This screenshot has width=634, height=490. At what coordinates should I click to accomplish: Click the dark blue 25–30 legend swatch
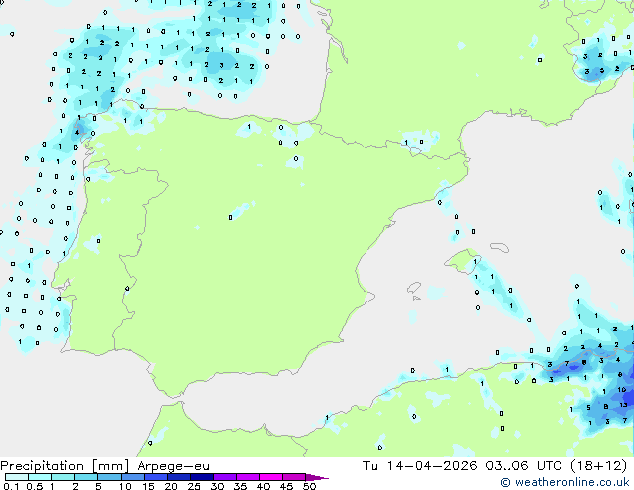tap(202, 477)
